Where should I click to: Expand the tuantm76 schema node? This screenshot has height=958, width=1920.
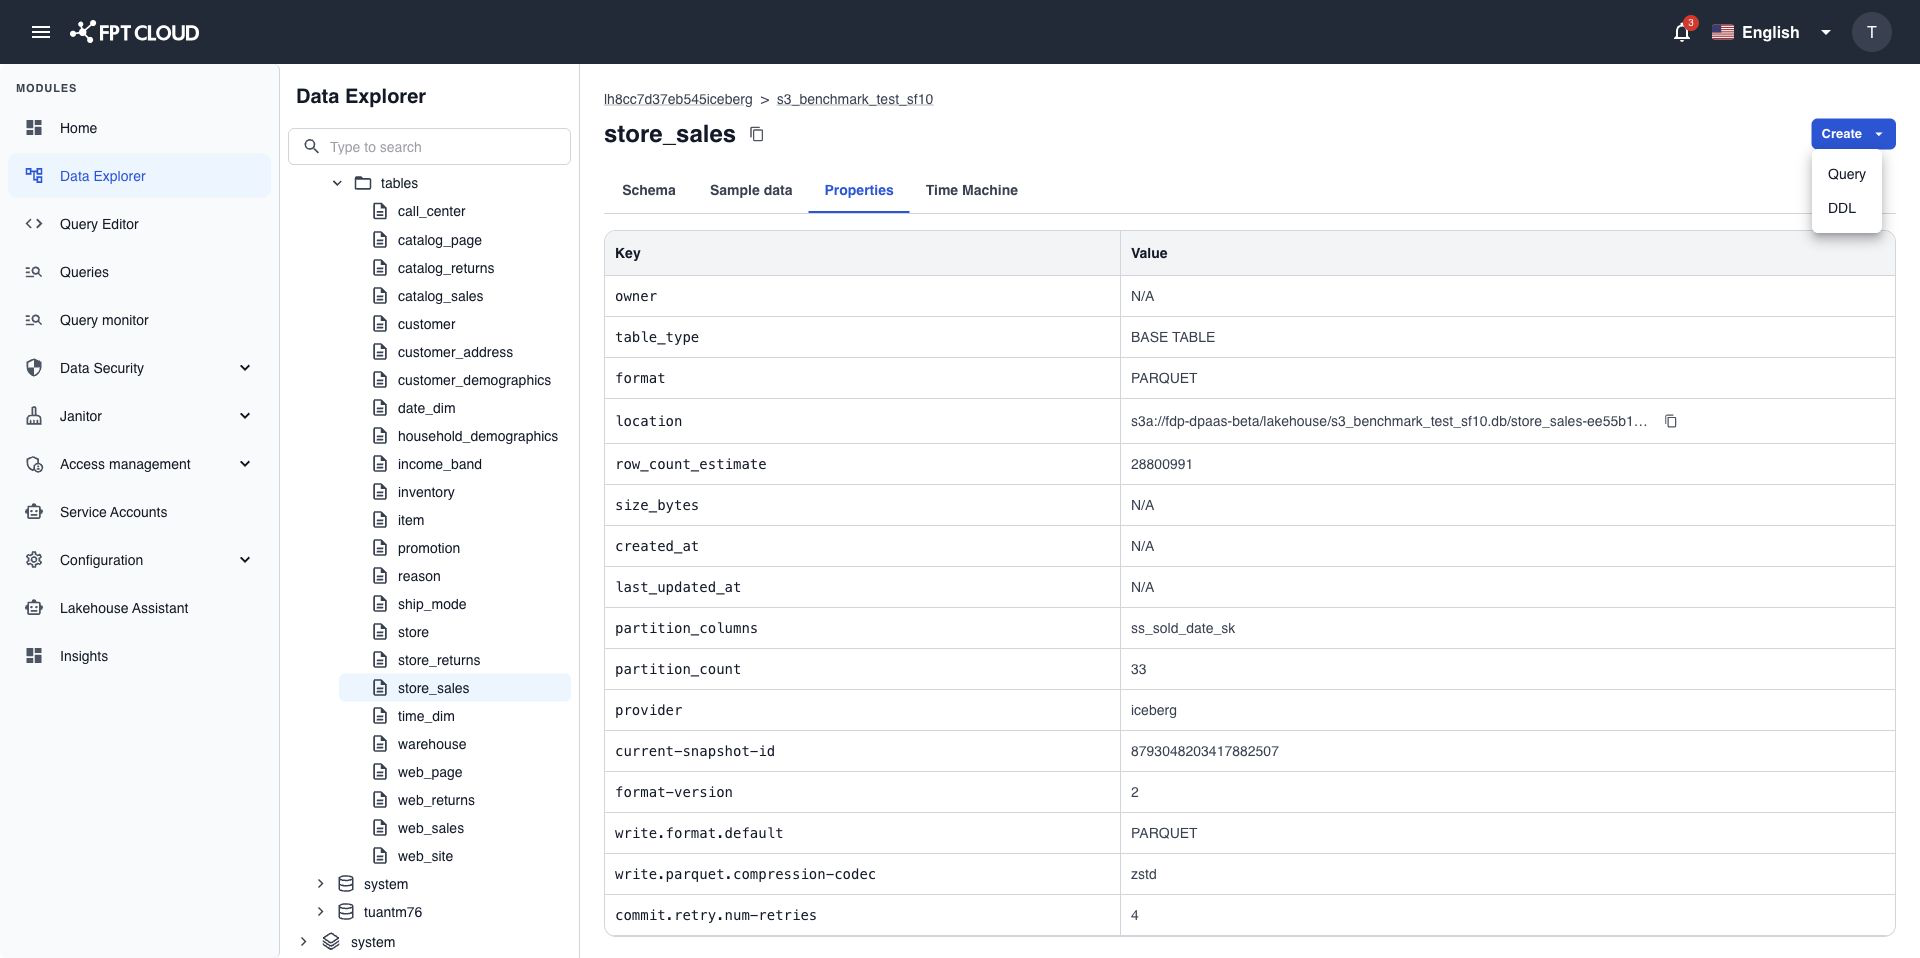(320, 912)
